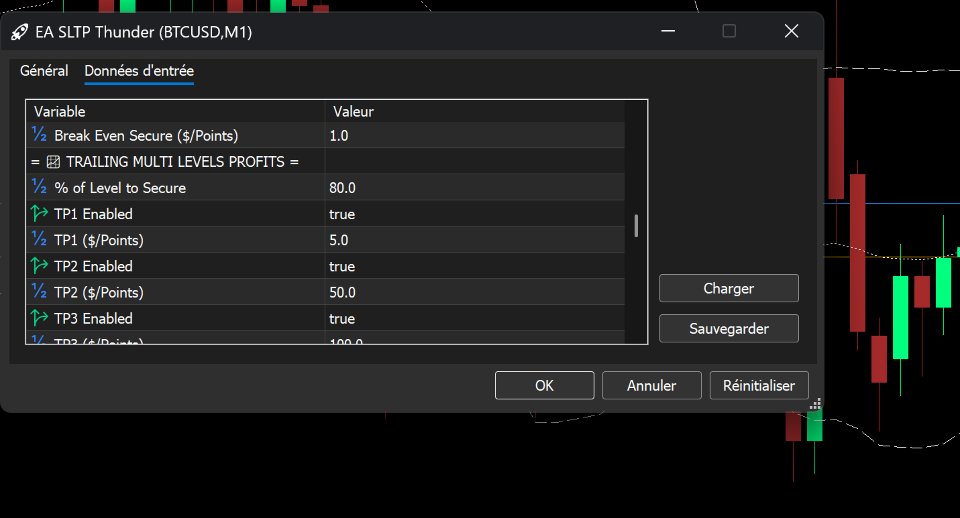Click the fraction icon beside Break Even Secure

(x=39, y=135)
